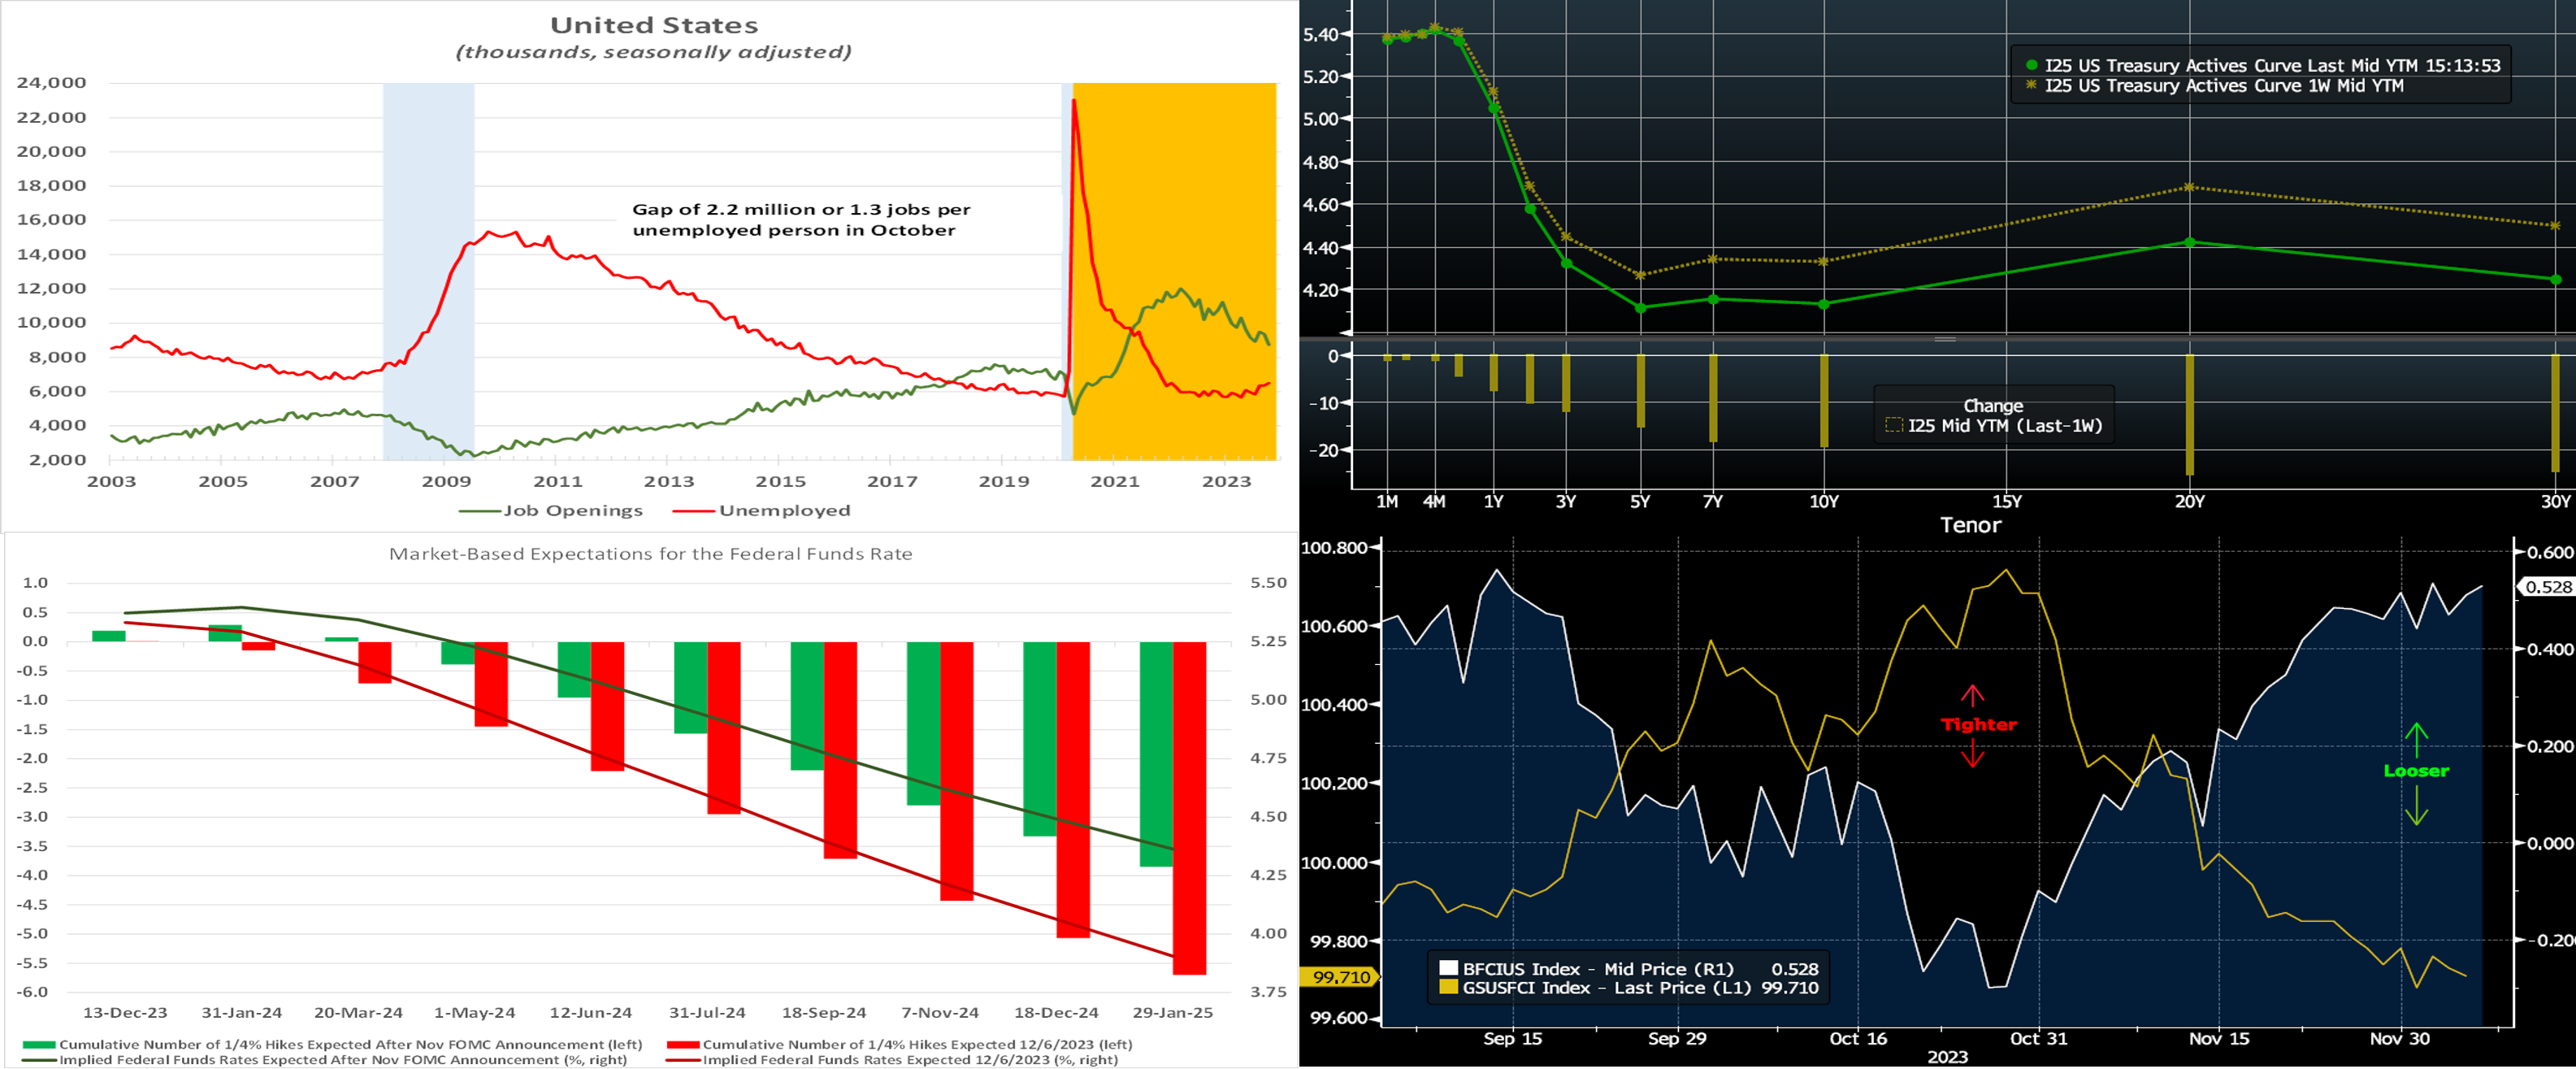Click the 20Y green data point on yield curve
This screenshot has width=2576, height=1069.
click(x=2190, y=242)
